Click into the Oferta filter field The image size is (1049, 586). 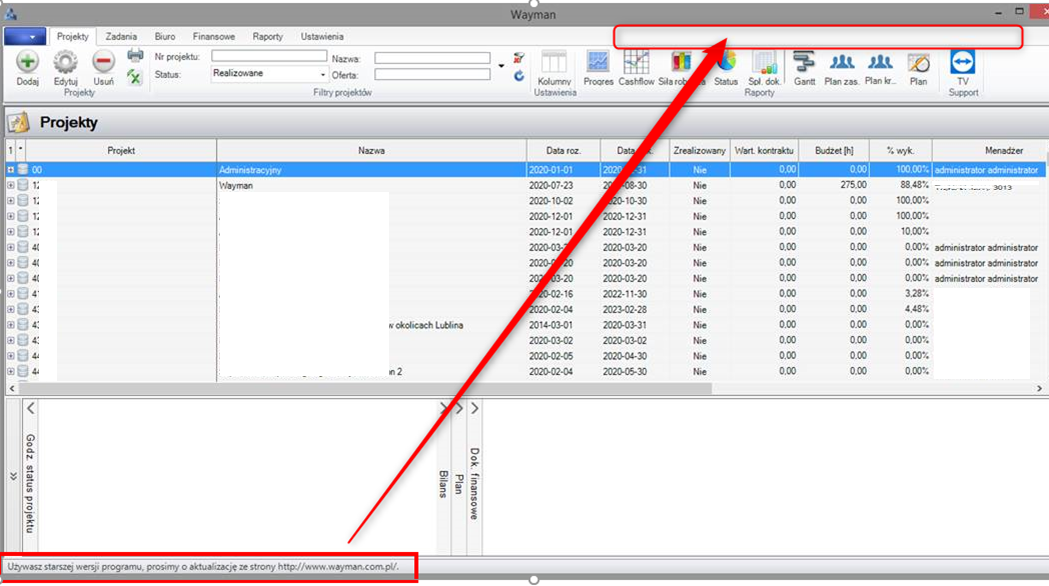pos(432,75)
